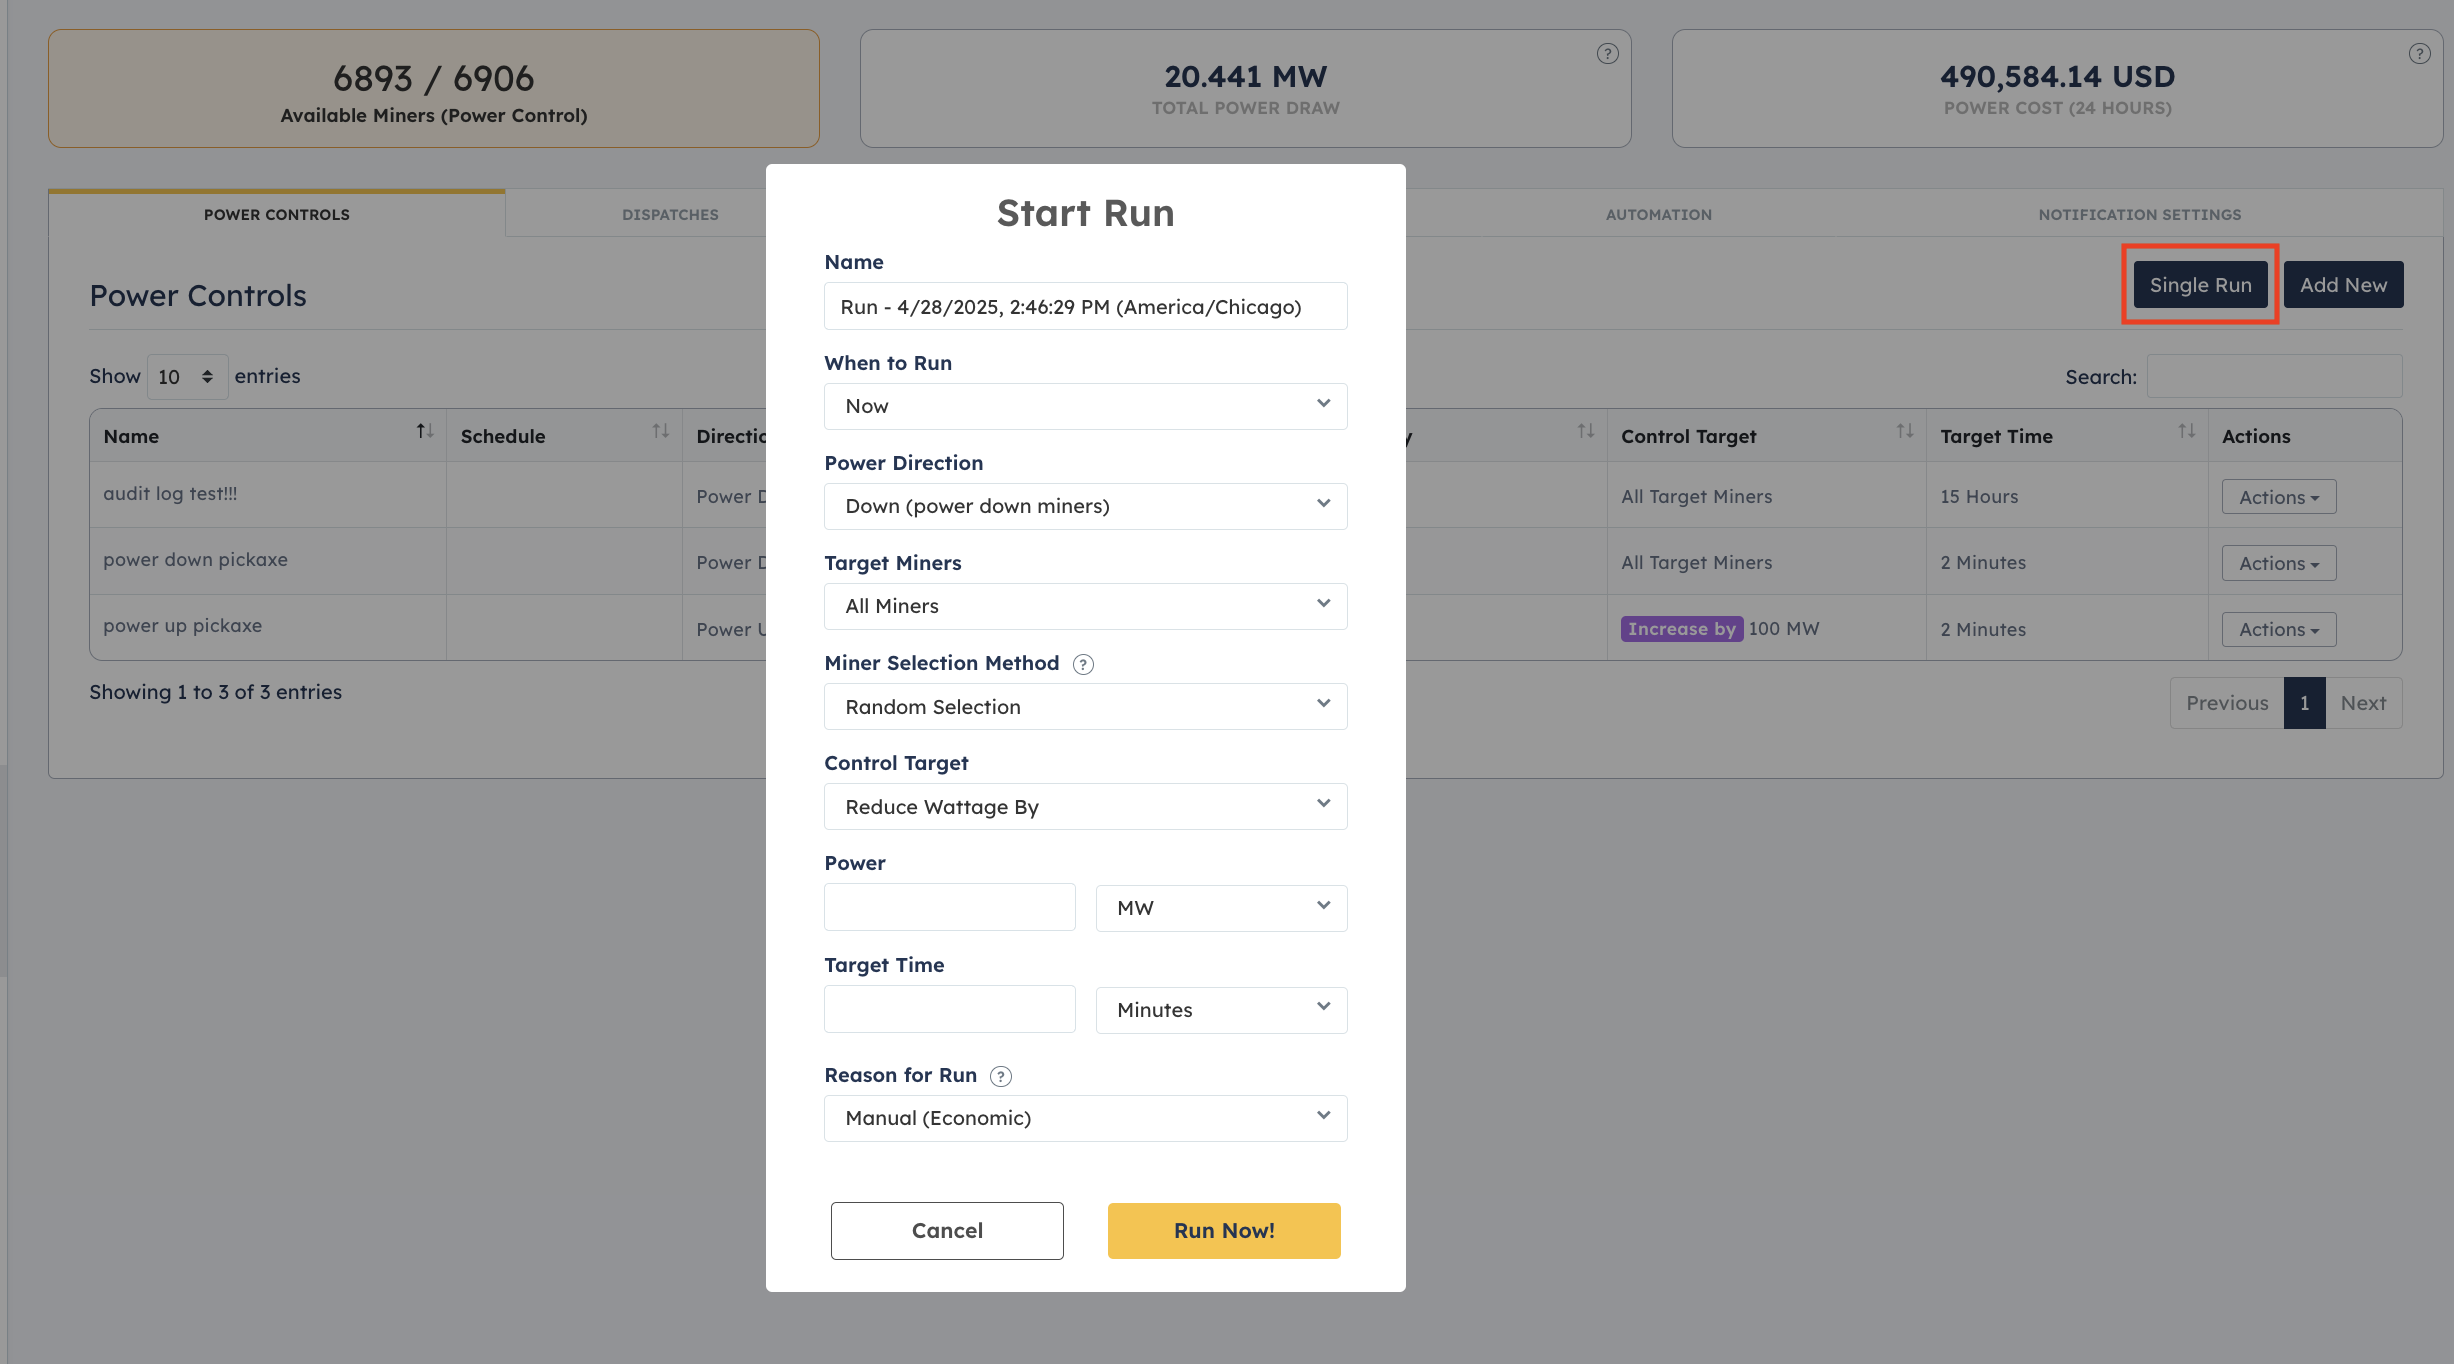Viewport: 2454px width, 1364px height.
Task: Click 'audit log test!!!' table row name
Action: (x=170, y=494)
